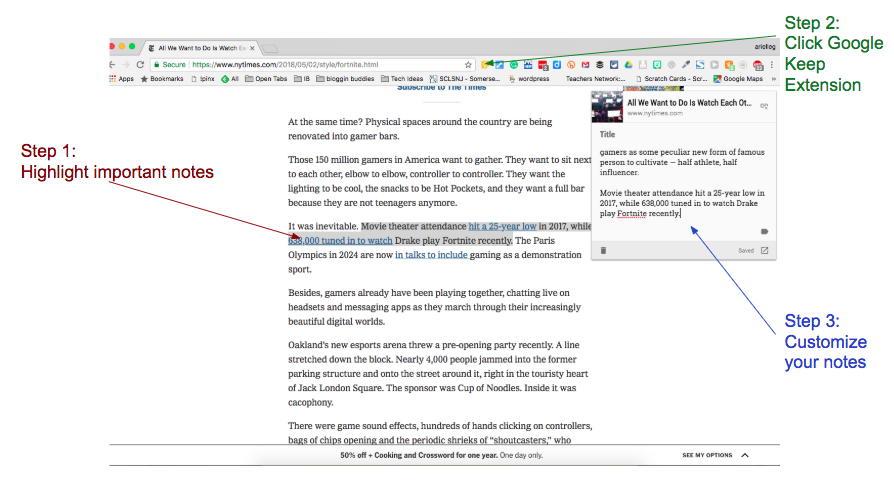Bookmark this page with the star icon

(468, 65)
